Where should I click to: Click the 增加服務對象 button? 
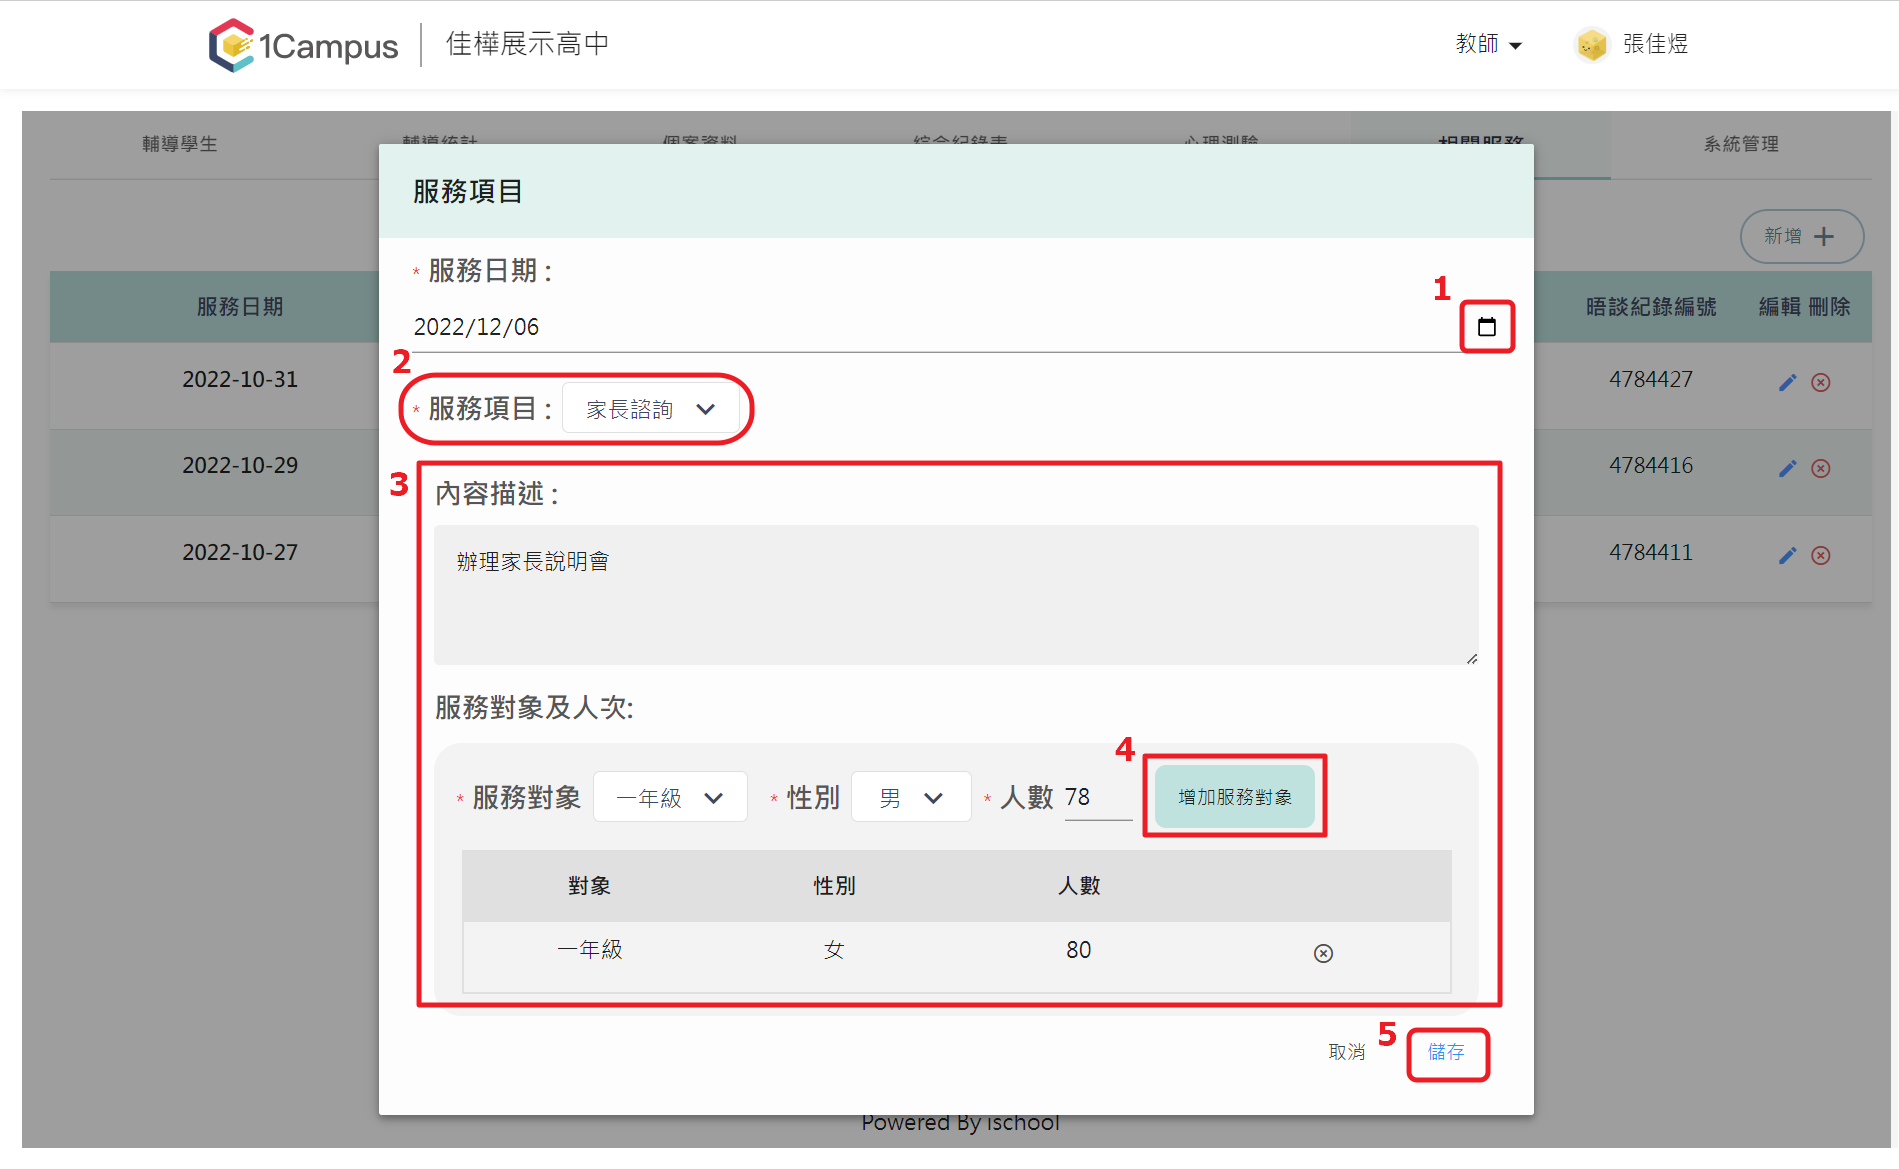(x=1235, y=797)
